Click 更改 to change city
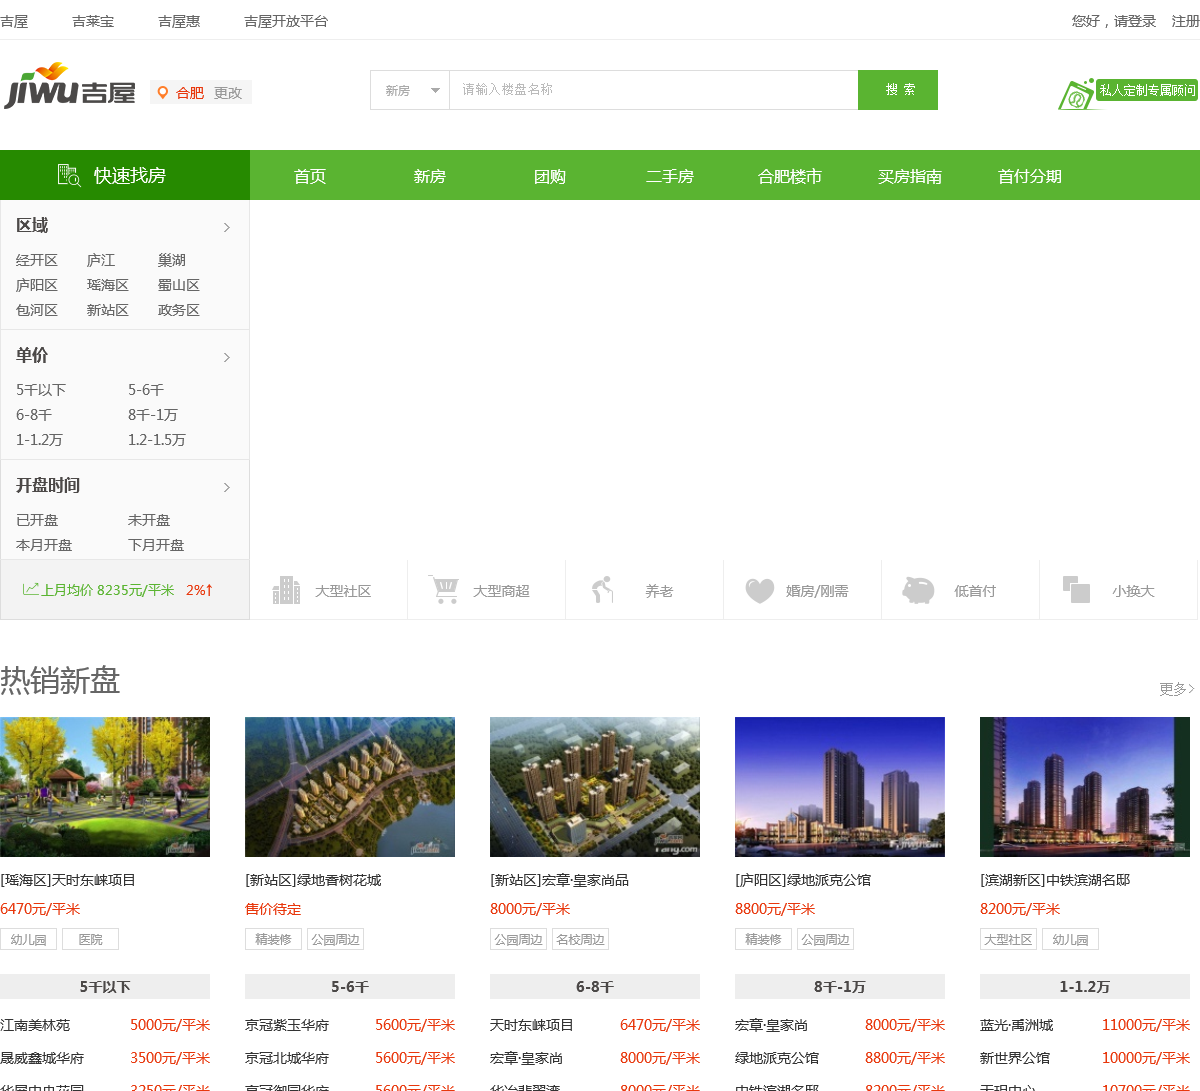Screen dimensions: 1200x1091 click(228, 92)
